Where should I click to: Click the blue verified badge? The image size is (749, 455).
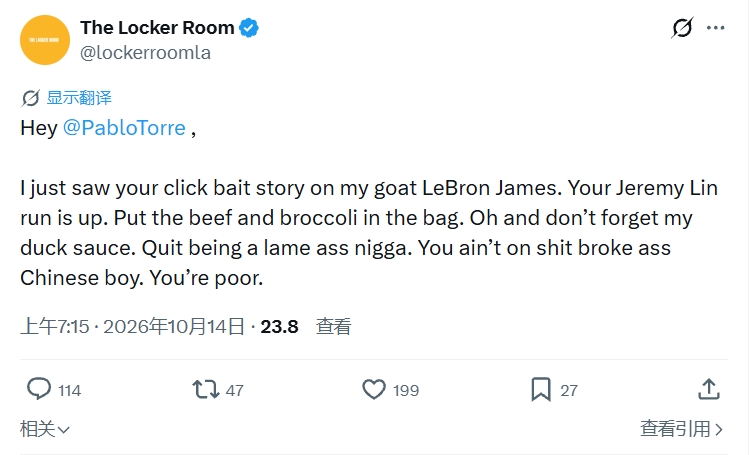pos(248,28)
